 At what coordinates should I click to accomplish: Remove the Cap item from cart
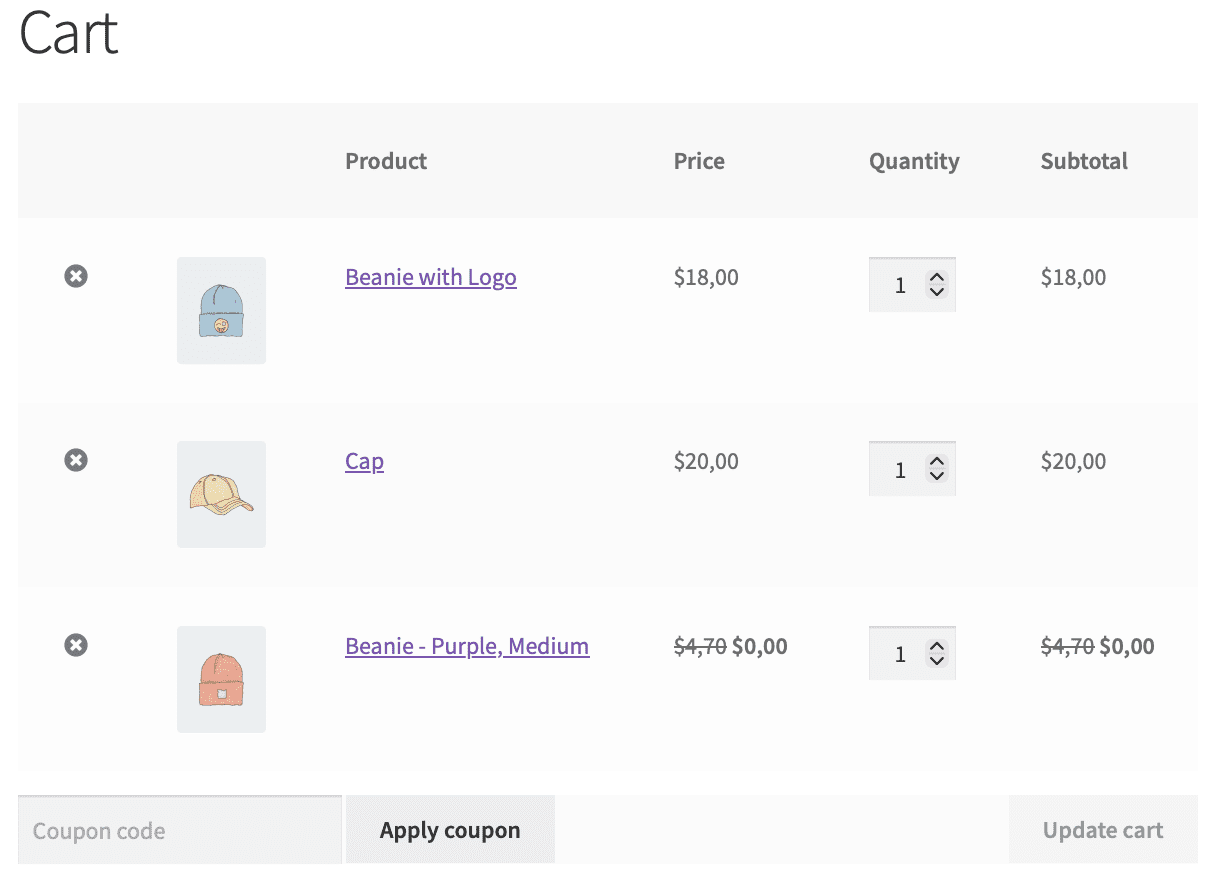coord(76,460)
